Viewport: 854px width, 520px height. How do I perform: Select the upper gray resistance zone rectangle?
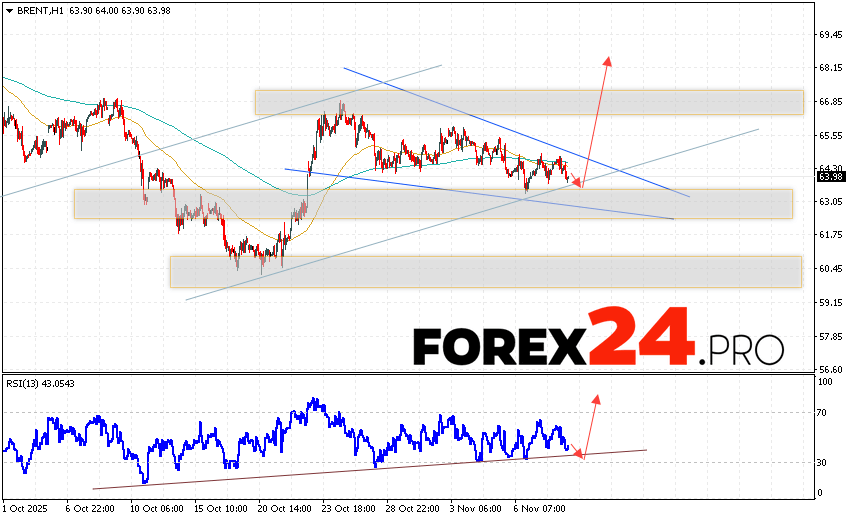528,102
